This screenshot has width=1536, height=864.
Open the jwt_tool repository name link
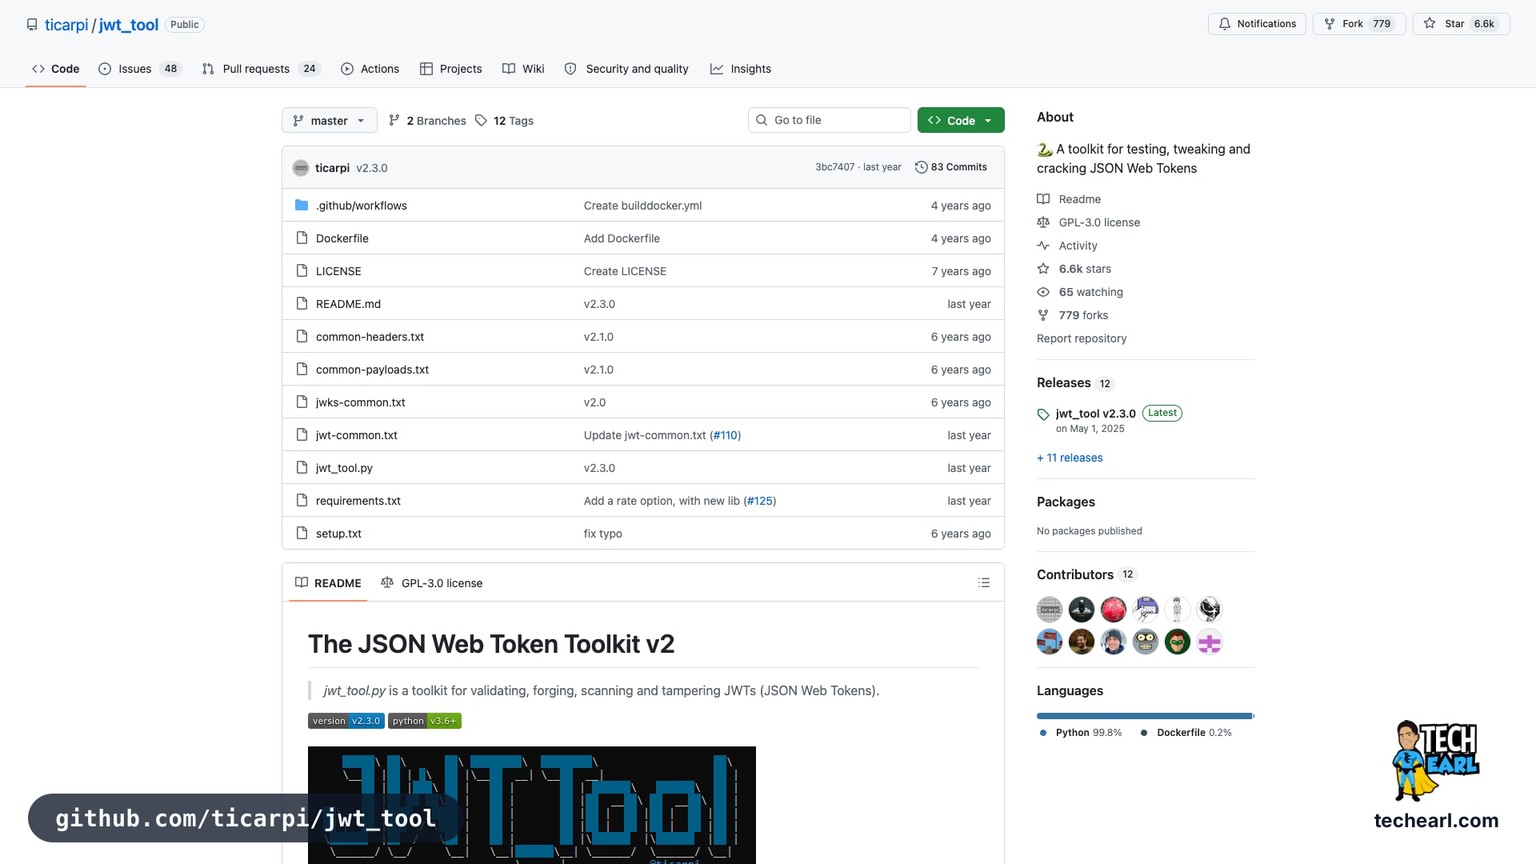(x=128, y=25)
